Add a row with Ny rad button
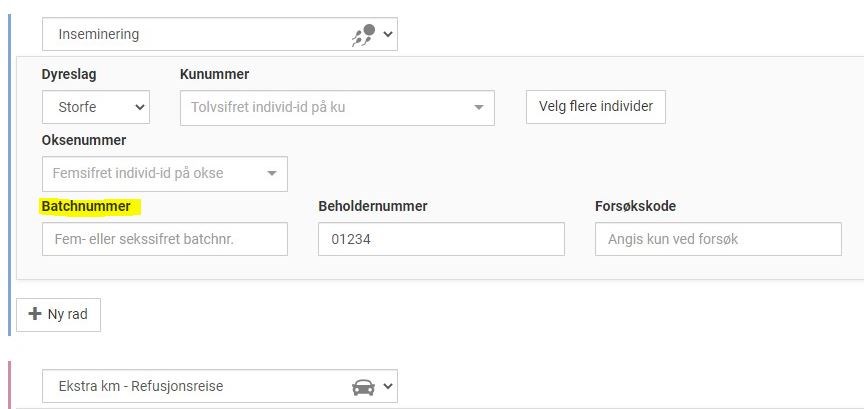This screenshot has height=409, width=864. pos(58,315)
